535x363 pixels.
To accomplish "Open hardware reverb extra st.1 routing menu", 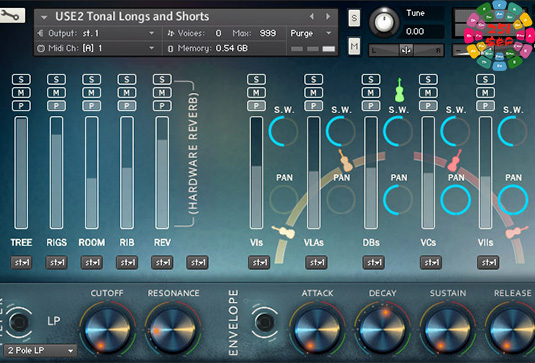I will click(197, 262).
